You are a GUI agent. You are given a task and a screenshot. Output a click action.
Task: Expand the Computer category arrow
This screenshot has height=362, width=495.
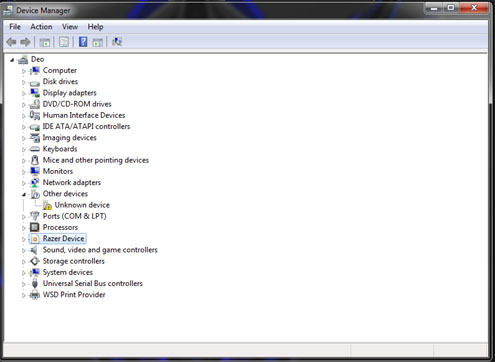[24, 71]
